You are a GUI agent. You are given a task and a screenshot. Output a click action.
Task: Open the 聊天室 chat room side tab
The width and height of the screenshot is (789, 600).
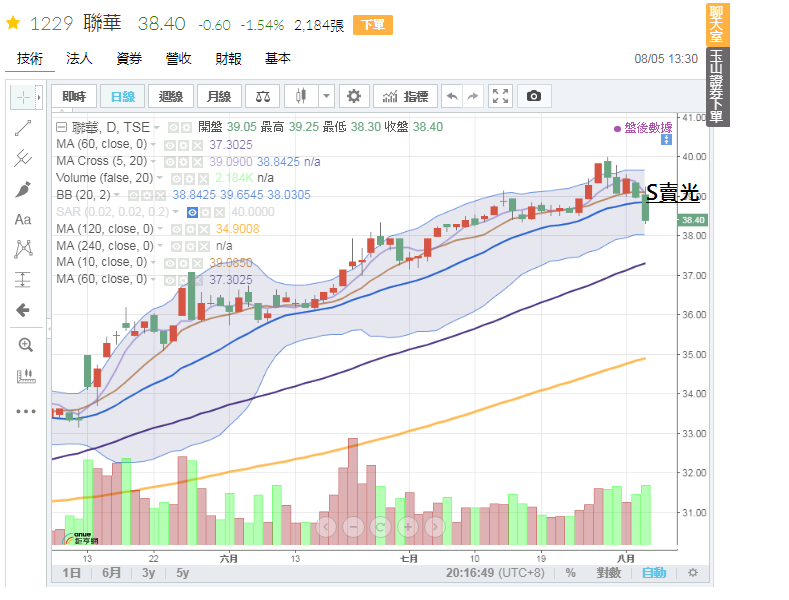(x=718, y=25)
